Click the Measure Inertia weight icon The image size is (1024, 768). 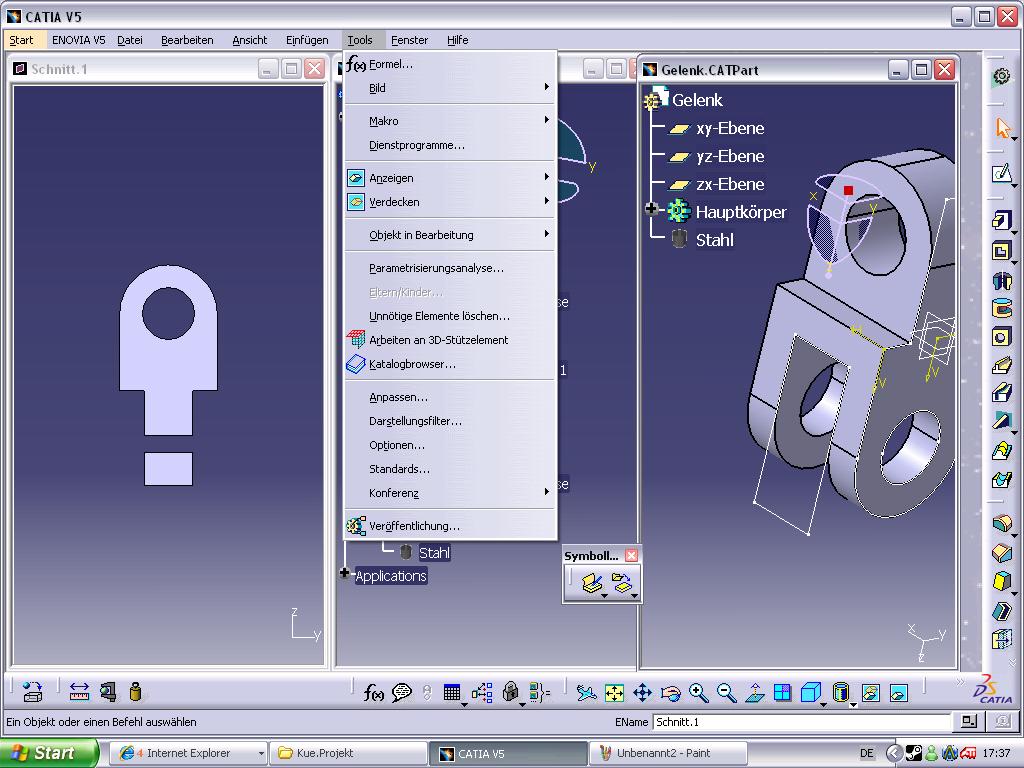(135, 692)
